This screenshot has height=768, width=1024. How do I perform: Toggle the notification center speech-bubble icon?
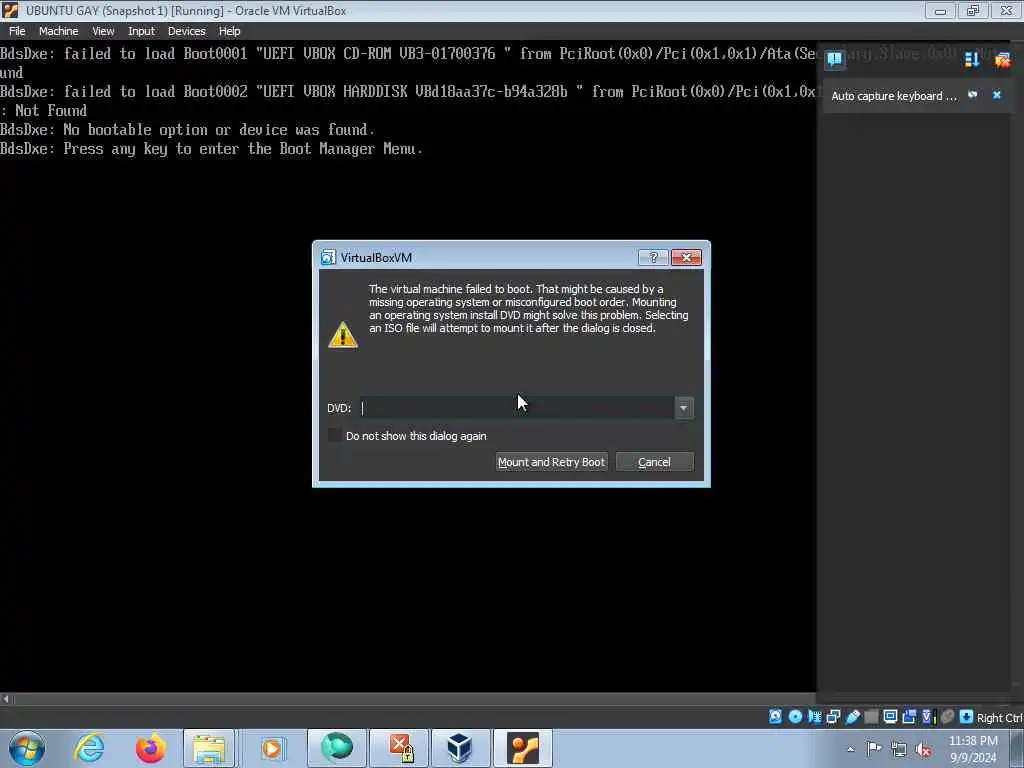tap(835, 60)
